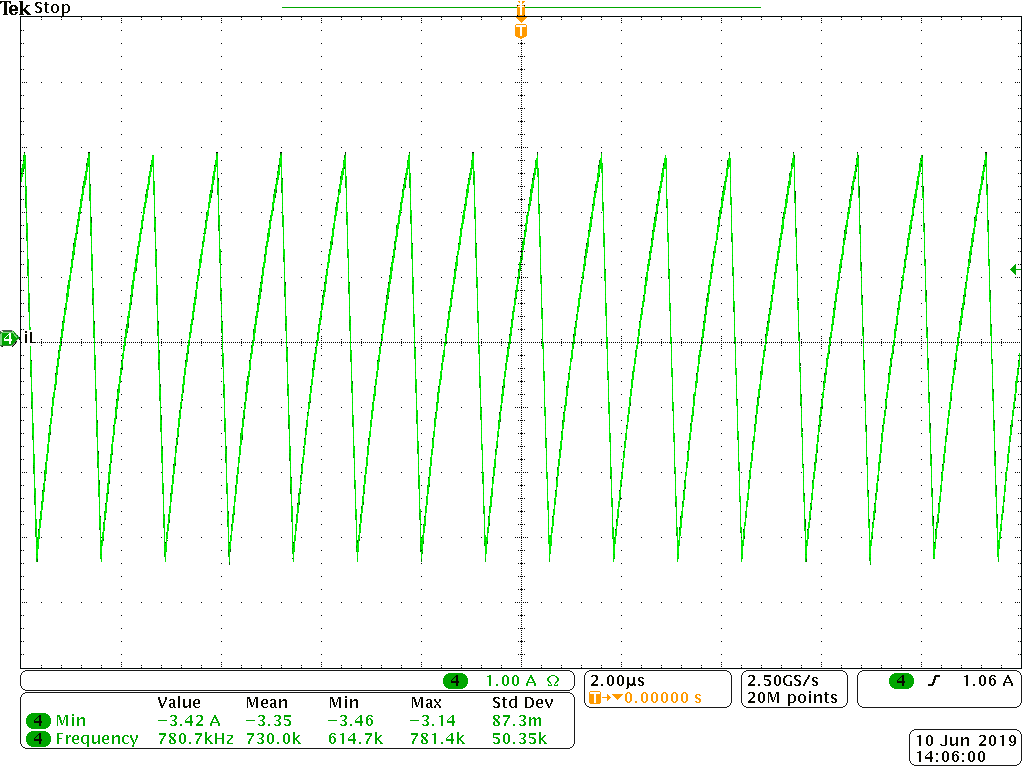
Task: Click the 780.7kHz frequency value
Action: [196, 739]
